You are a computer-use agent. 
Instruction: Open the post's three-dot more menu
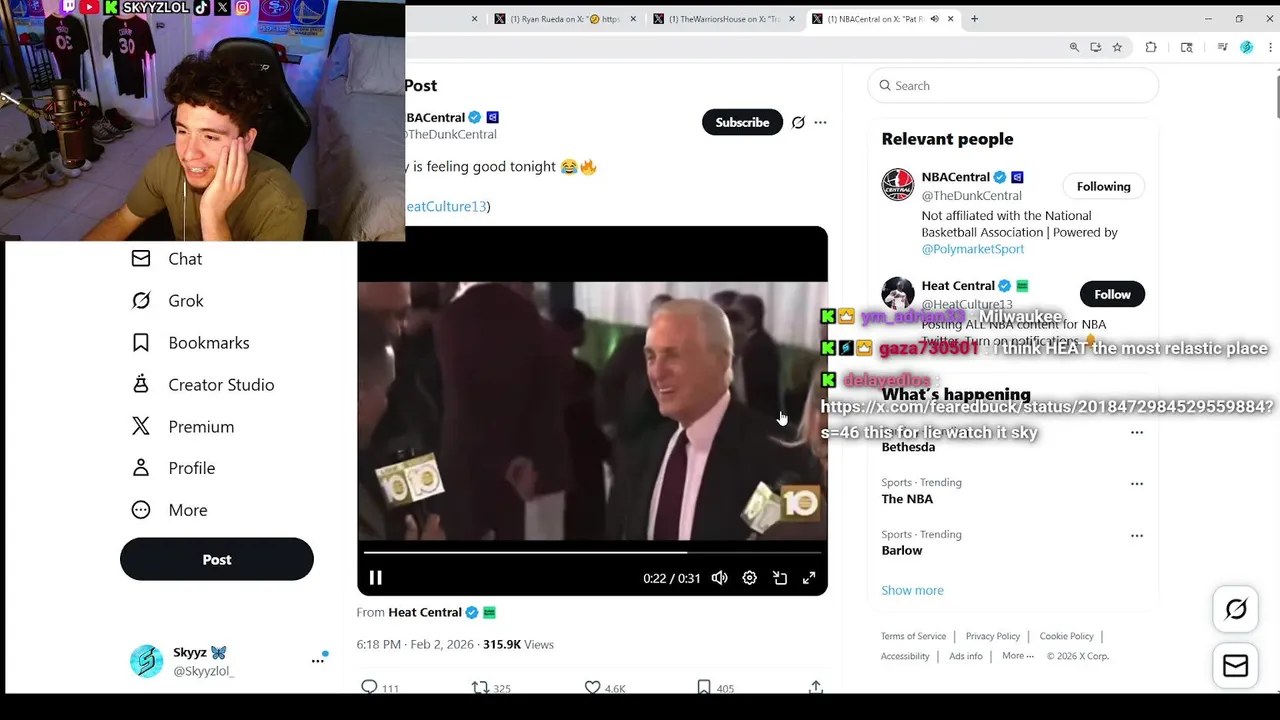click(x=820, y=122)
